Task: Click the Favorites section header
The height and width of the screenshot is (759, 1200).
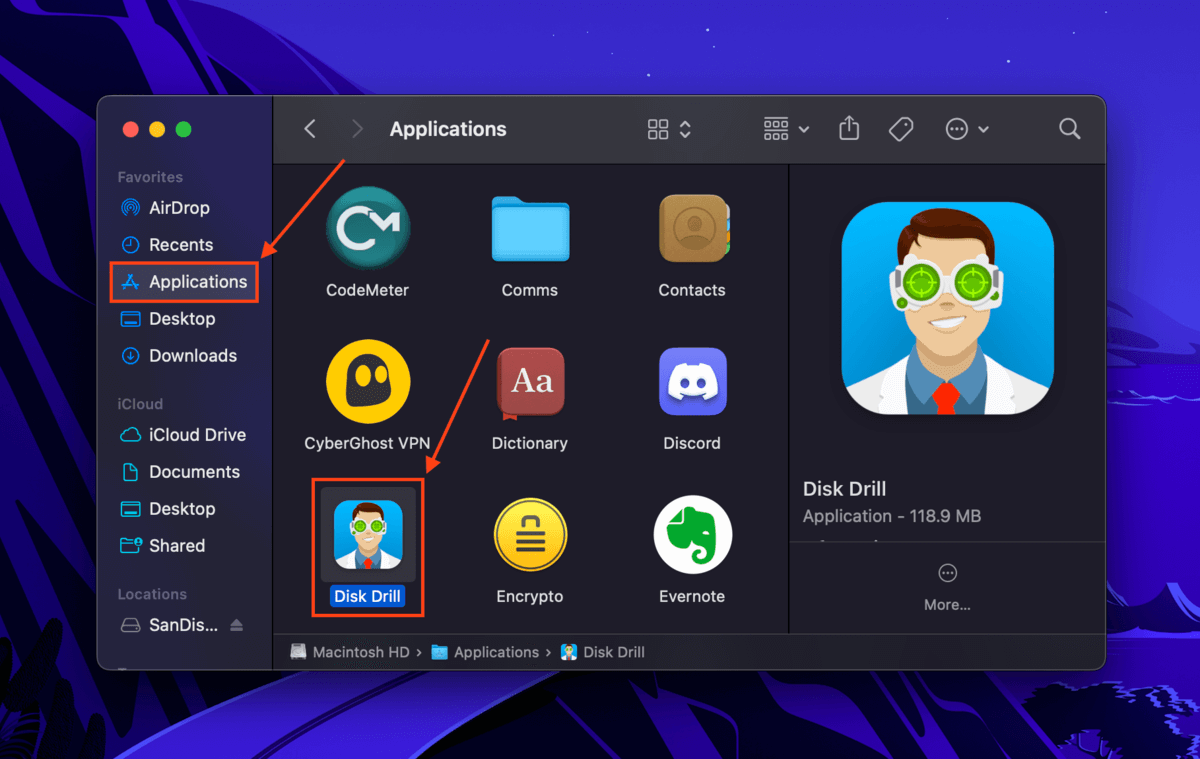Action: point(150,177)
